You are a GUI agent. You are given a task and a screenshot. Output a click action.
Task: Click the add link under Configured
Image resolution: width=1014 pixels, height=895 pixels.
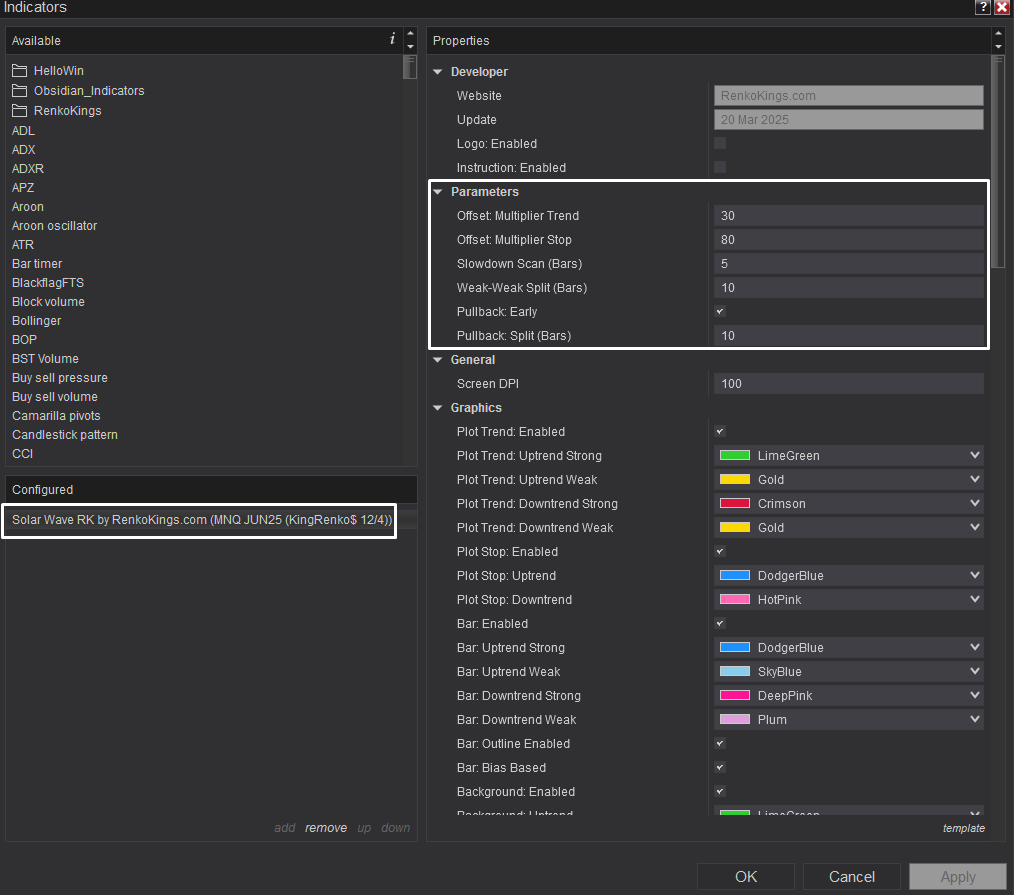click(285, 828)
